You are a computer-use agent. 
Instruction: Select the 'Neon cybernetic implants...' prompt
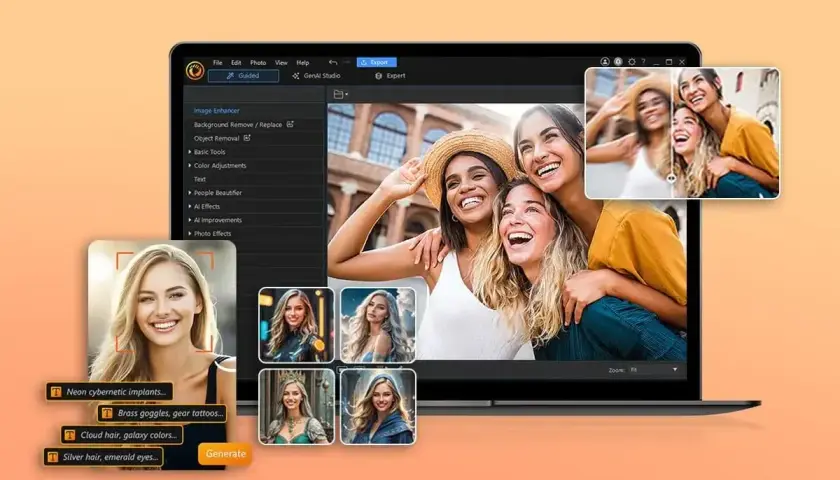[x=109, y=392]
